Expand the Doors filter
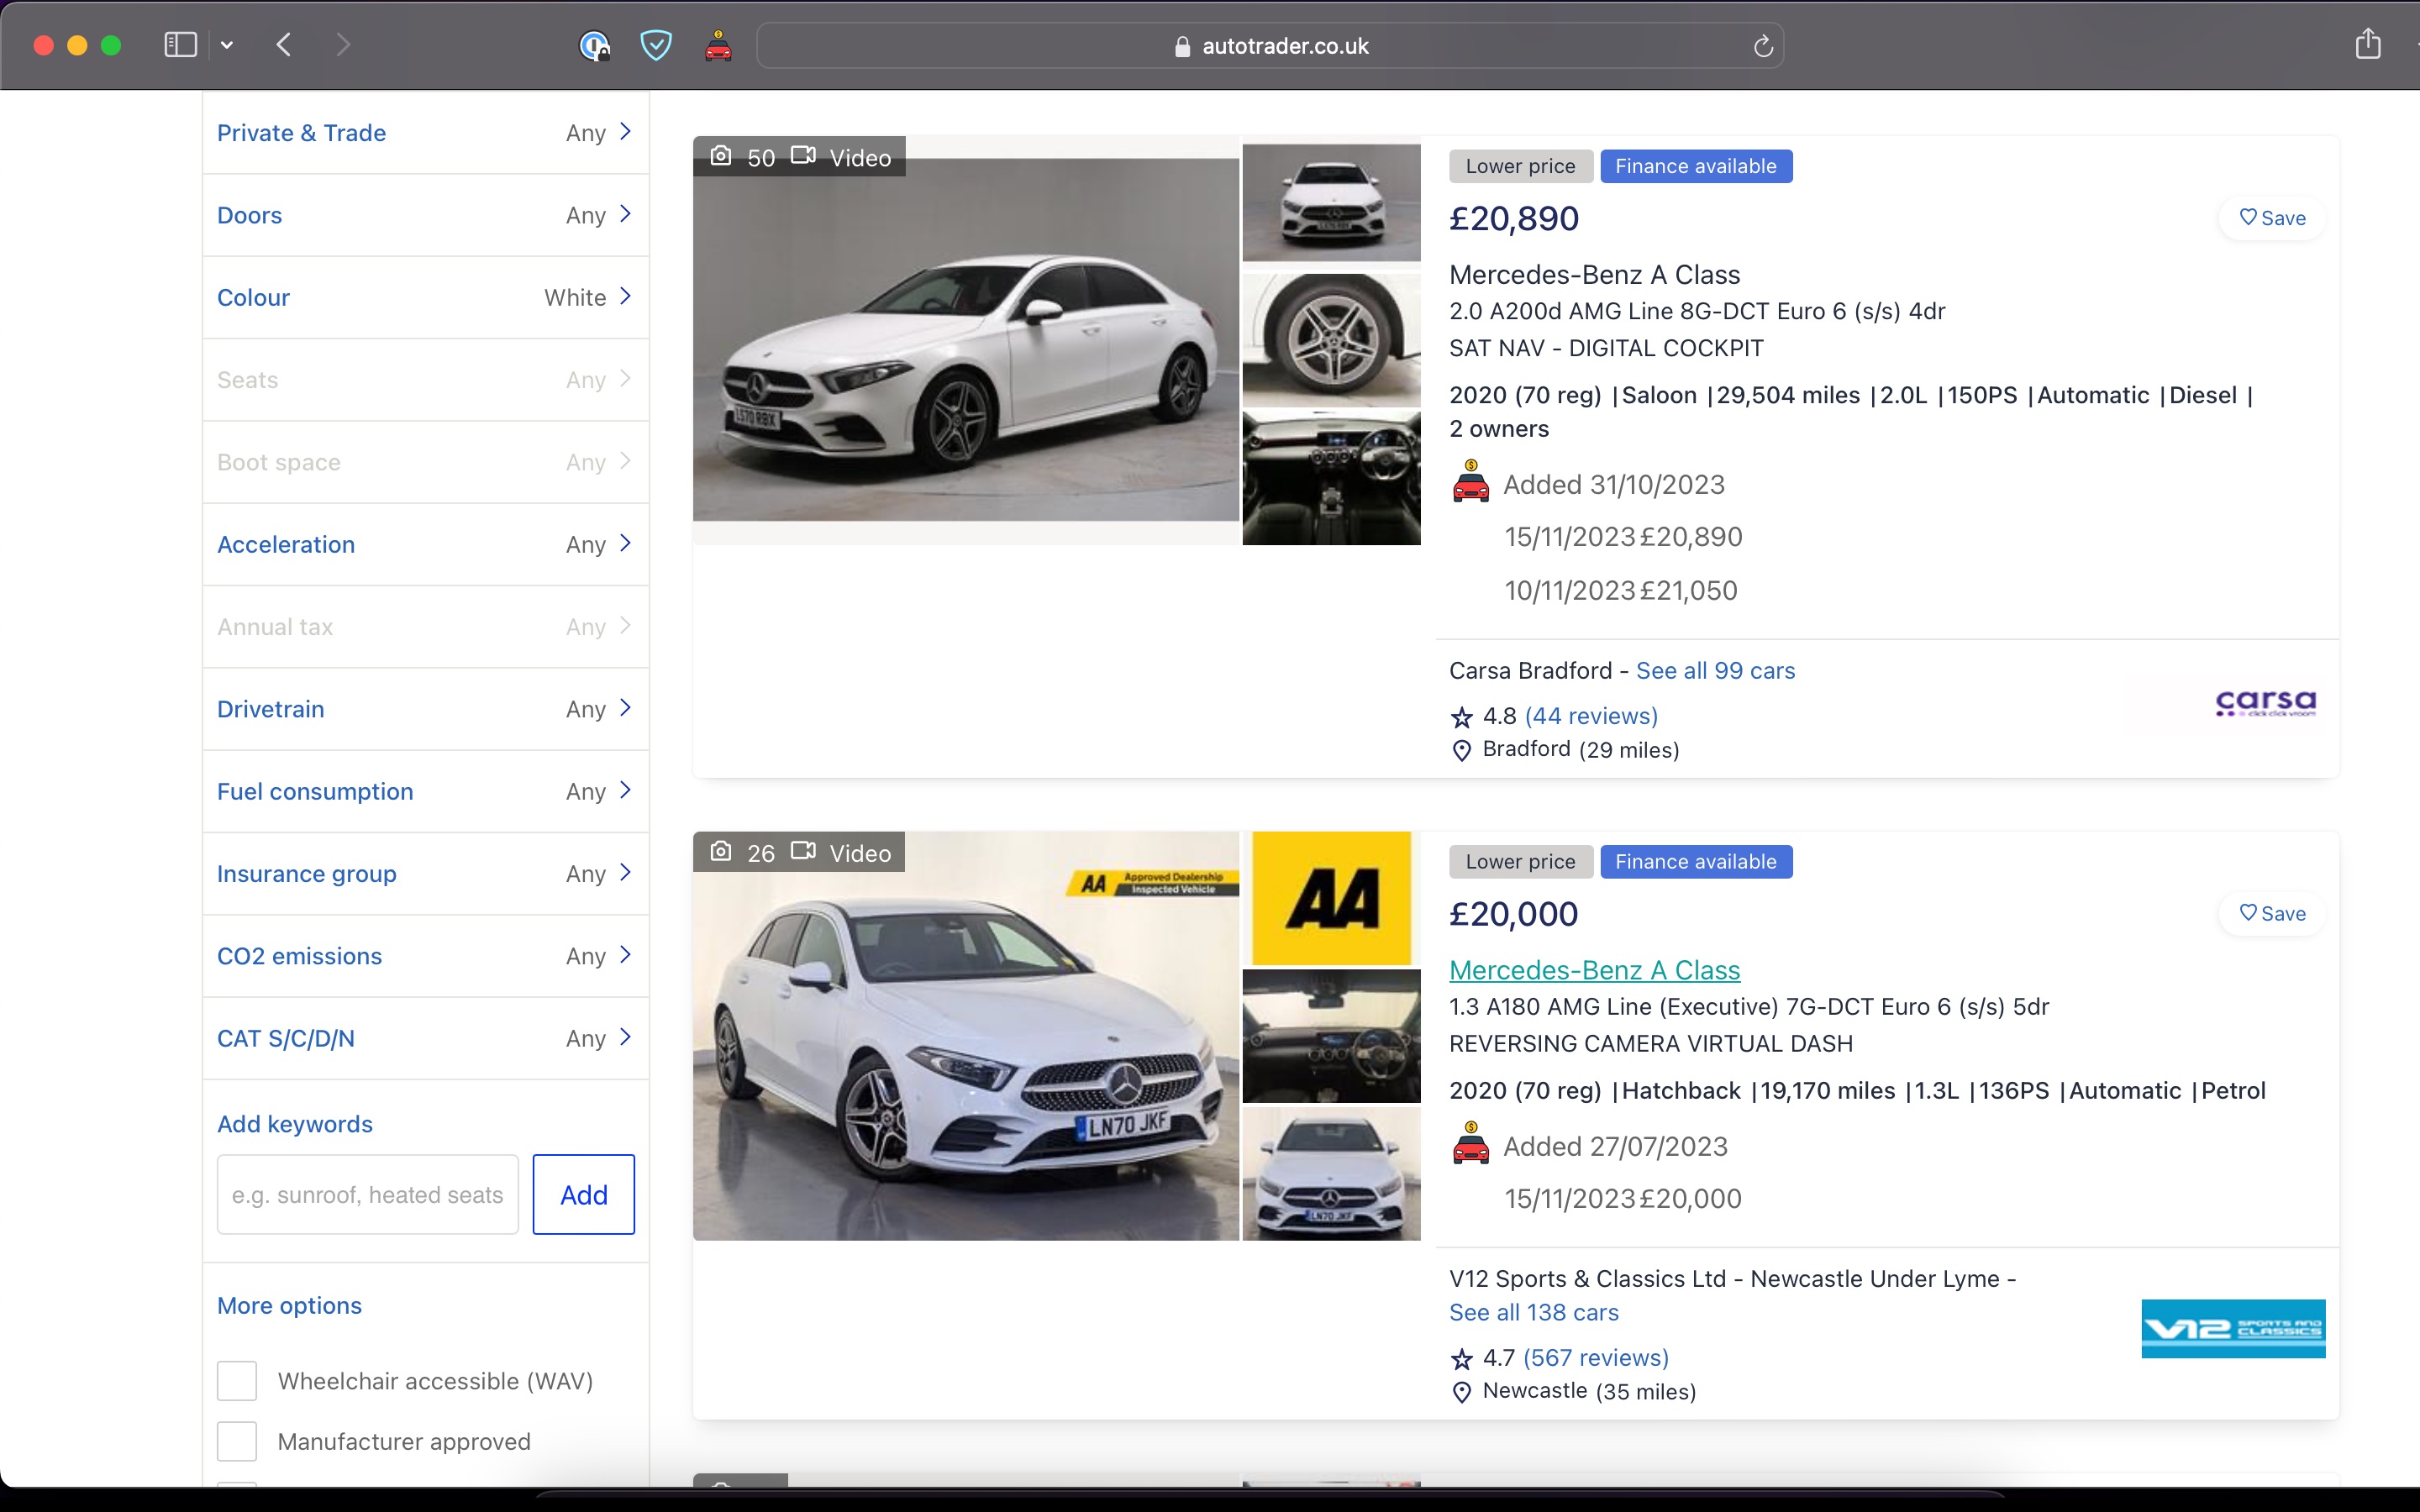 [425, 215]
